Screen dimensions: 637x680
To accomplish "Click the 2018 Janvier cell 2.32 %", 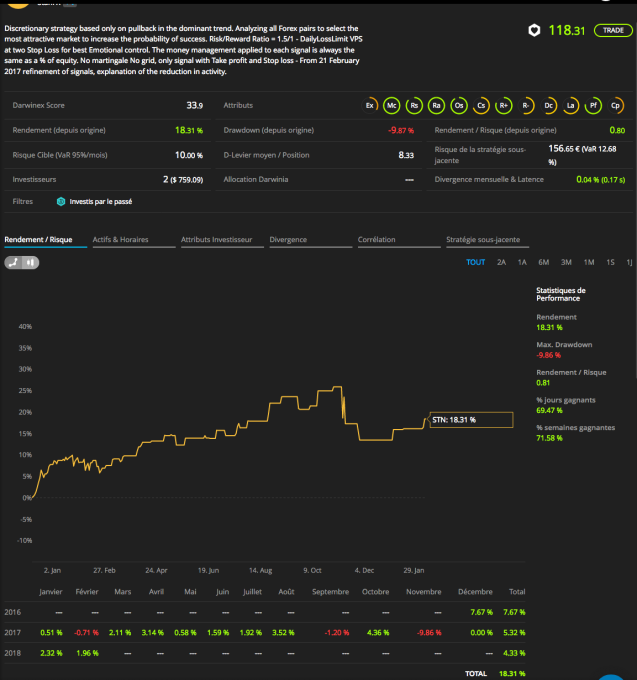I will coord(51,653).
